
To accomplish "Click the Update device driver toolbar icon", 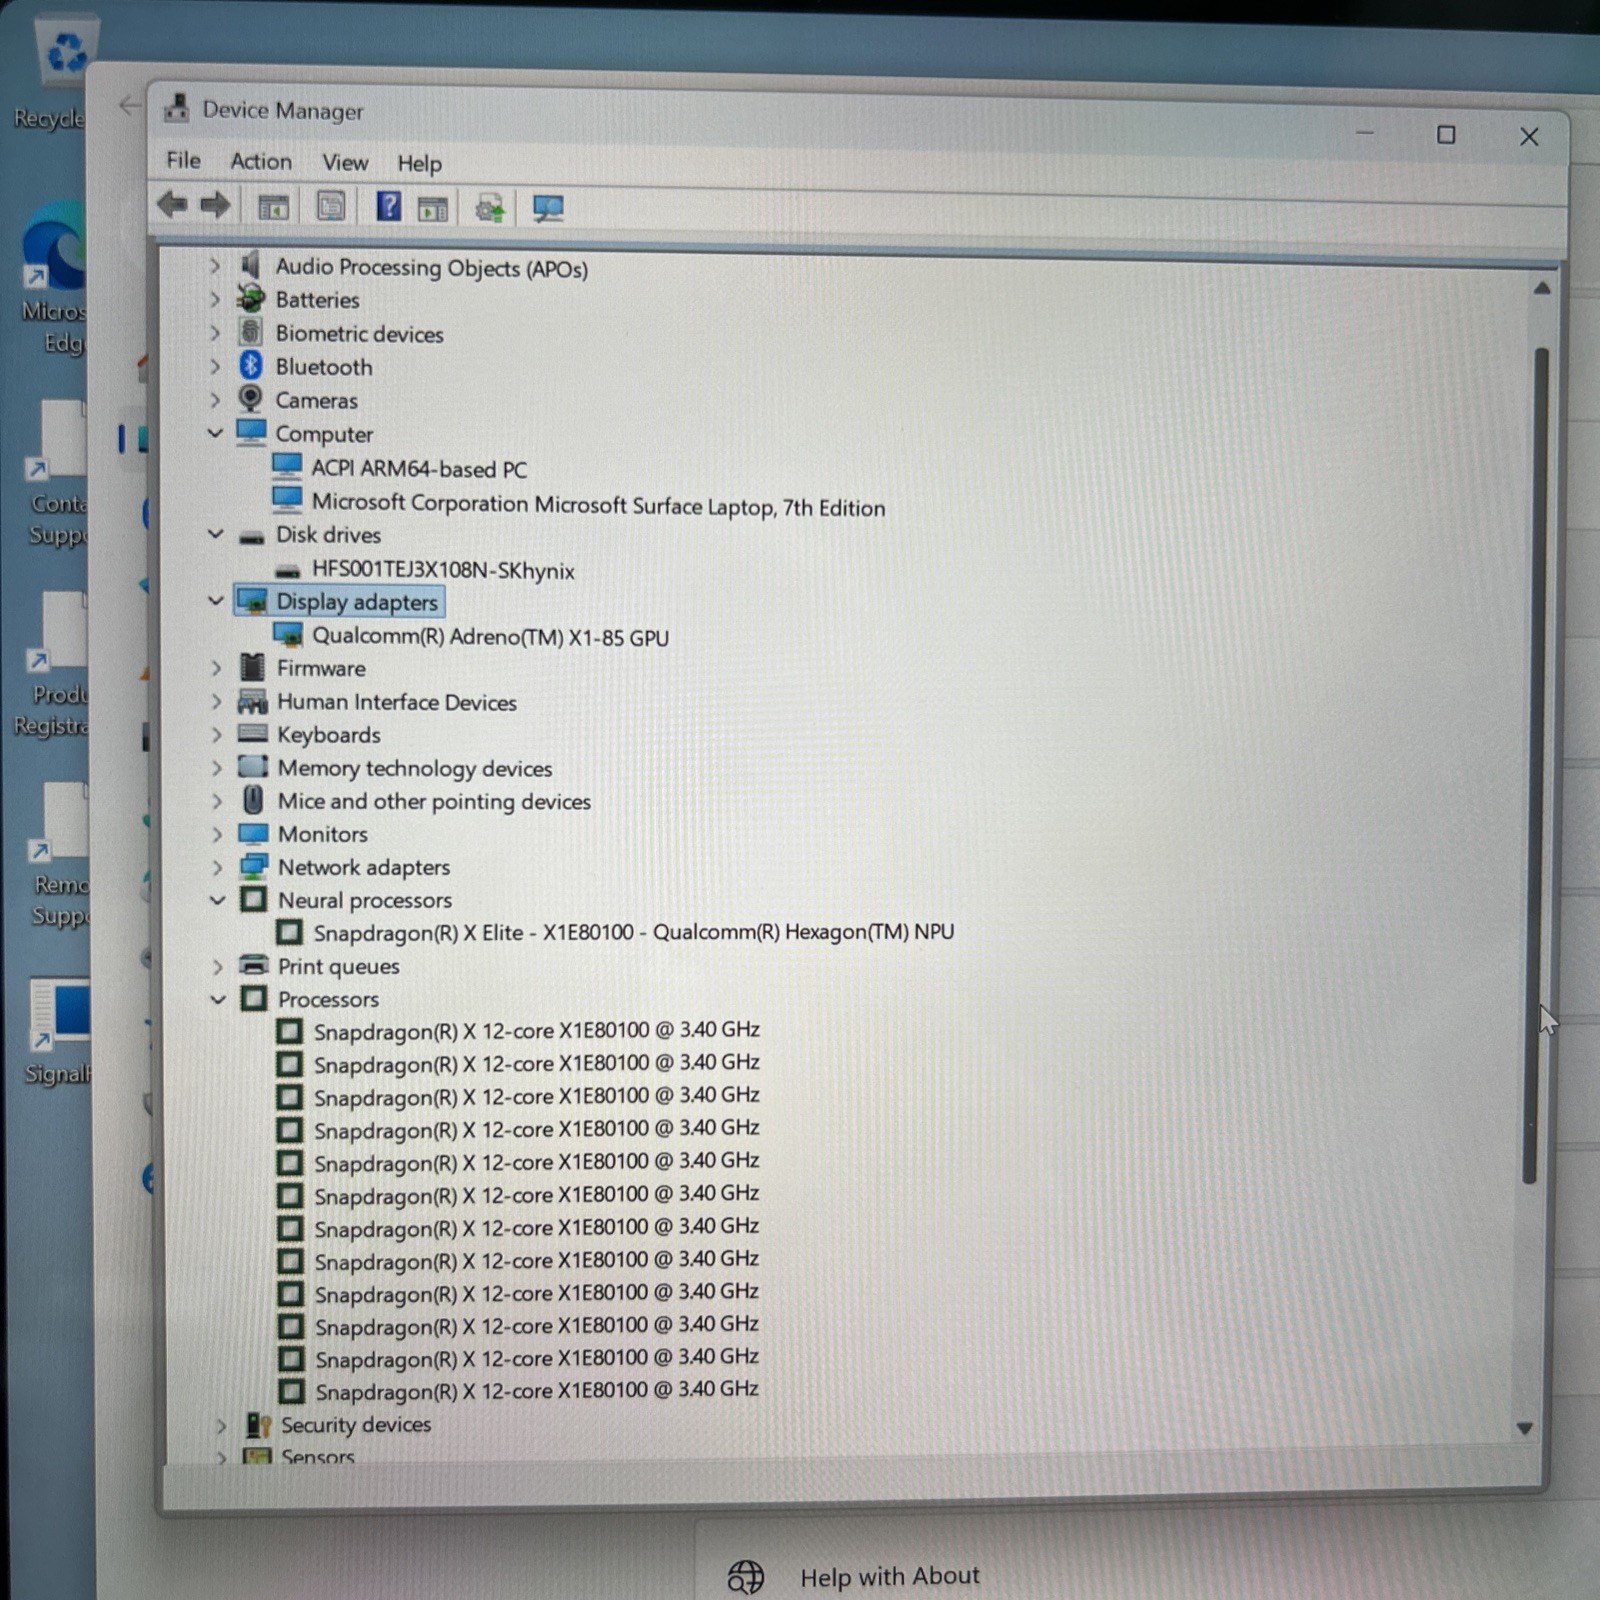I will tap(489, 208).
